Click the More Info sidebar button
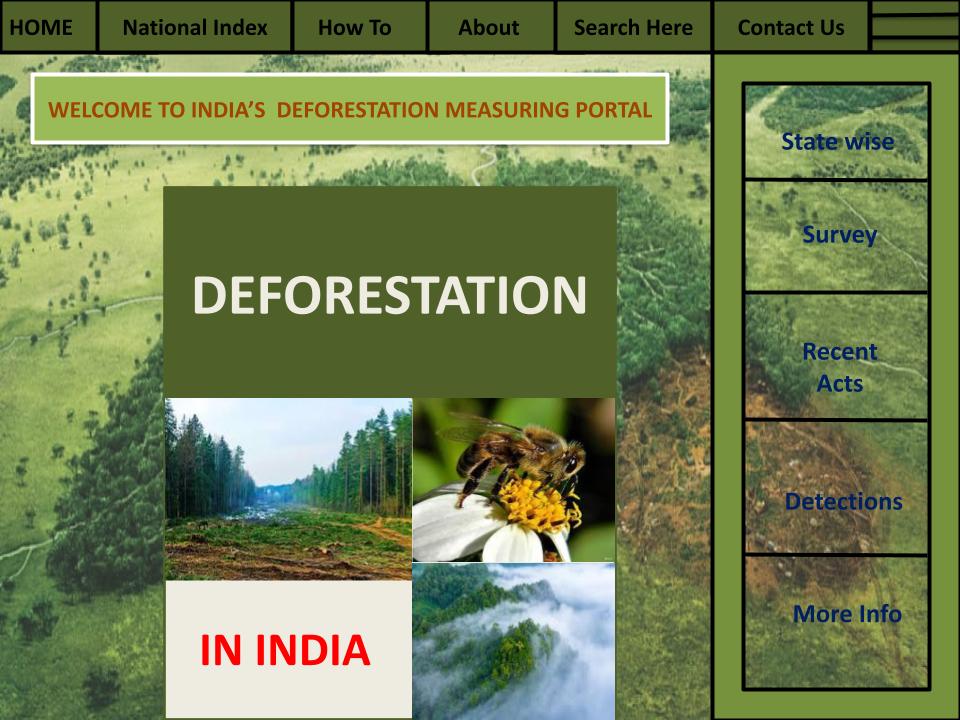 (836, 623)
